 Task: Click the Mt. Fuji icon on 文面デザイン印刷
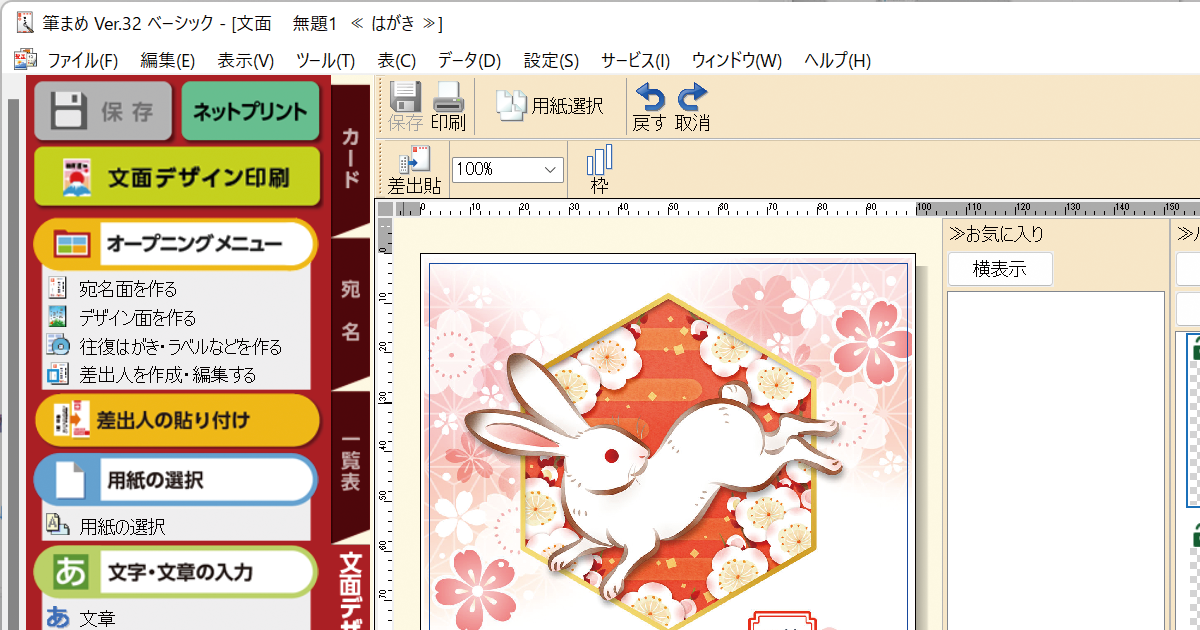click(x=78, y=177)
